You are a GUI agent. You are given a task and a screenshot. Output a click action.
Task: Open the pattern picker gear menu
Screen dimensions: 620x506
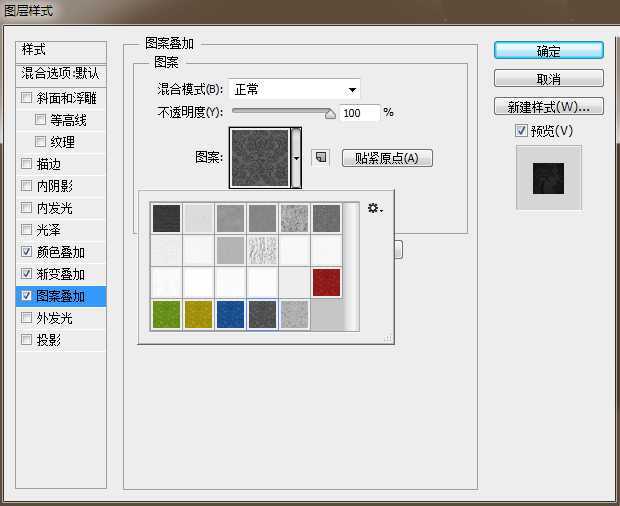[x=374, y=208]
